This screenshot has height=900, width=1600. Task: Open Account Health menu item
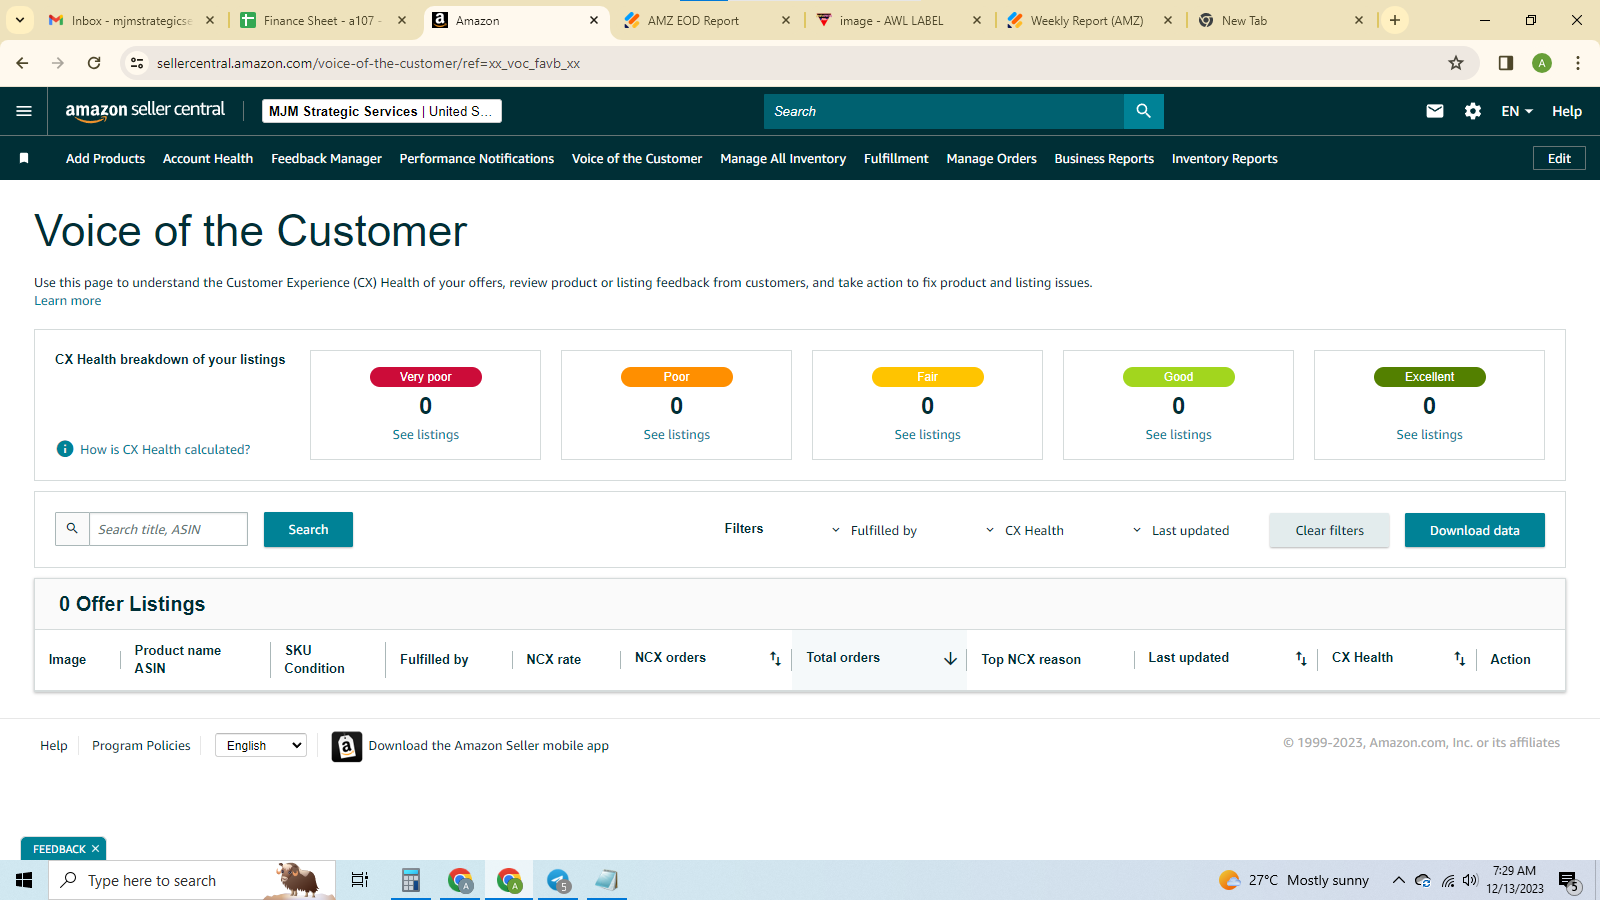click(x=208, y=158)
